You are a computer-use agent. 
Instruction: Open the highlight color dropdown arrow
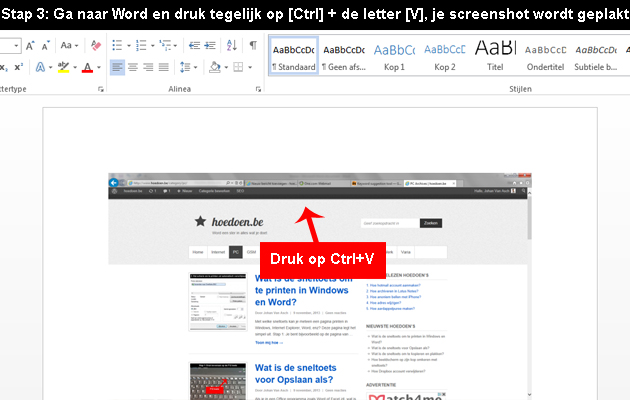tap(75, 67)
